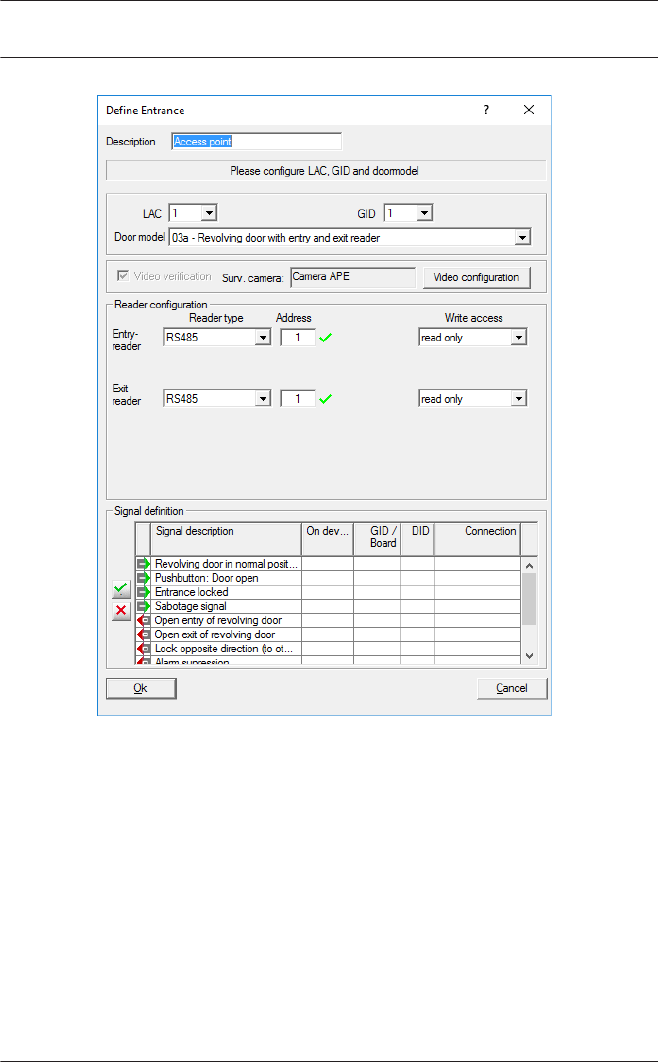This screenshot has height=1062, width=658.
Task: Click the green check next to Entry-reader address
Action: (x=326, y=337)
